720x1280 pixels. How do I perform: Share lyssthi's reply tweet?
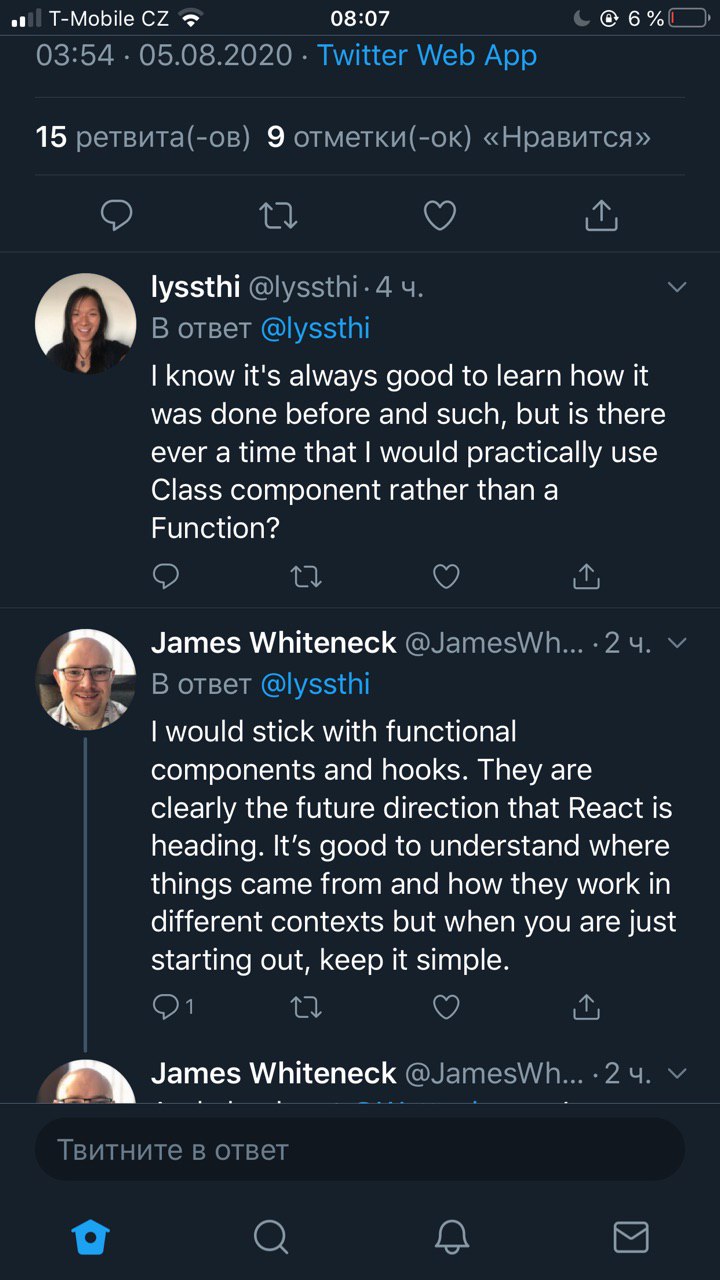click(x=586, y=575)
